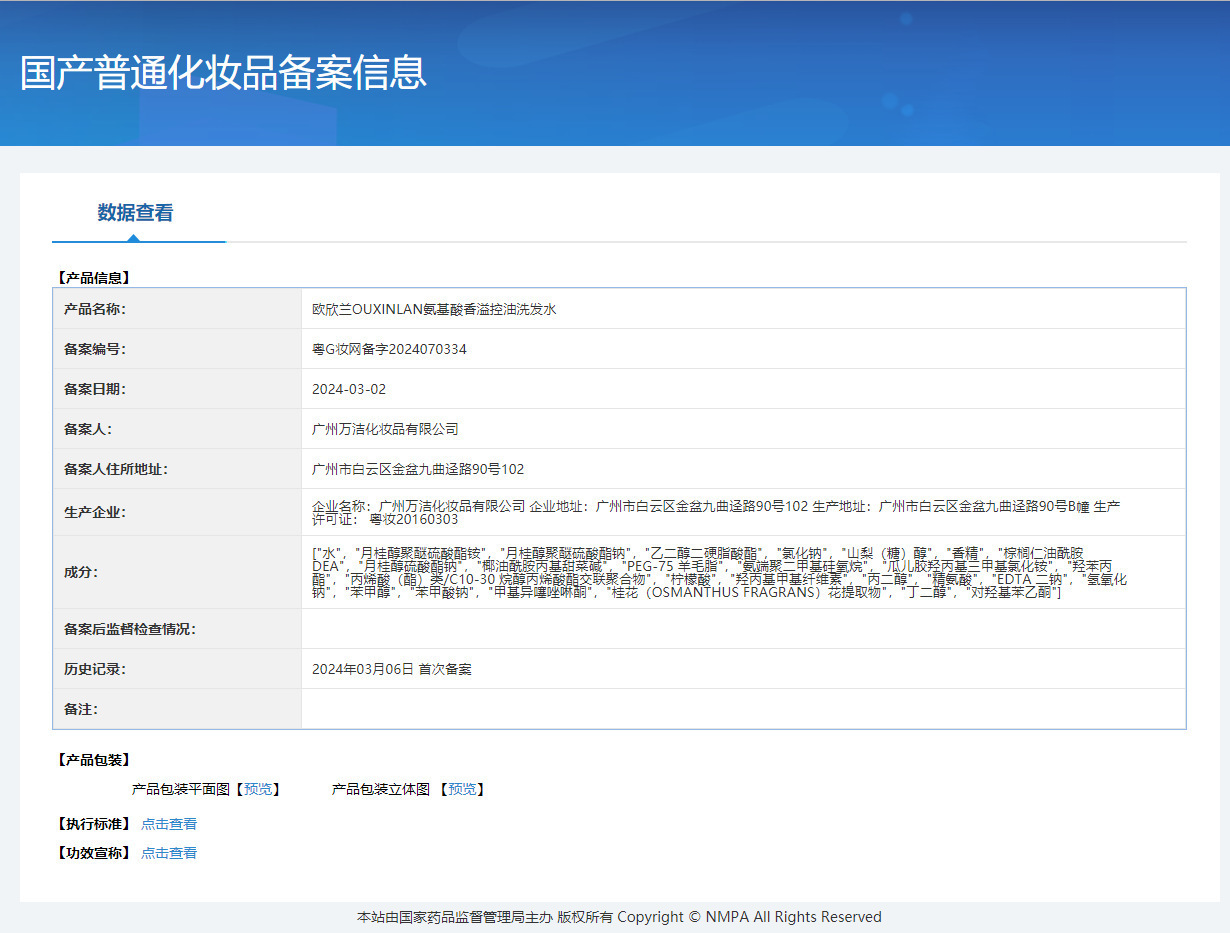Select product name 欧欣兰OUXINLAN氨基酸香溢控油洗发水
This screenshot has height=933, width=1230.
tap(434, 309)
